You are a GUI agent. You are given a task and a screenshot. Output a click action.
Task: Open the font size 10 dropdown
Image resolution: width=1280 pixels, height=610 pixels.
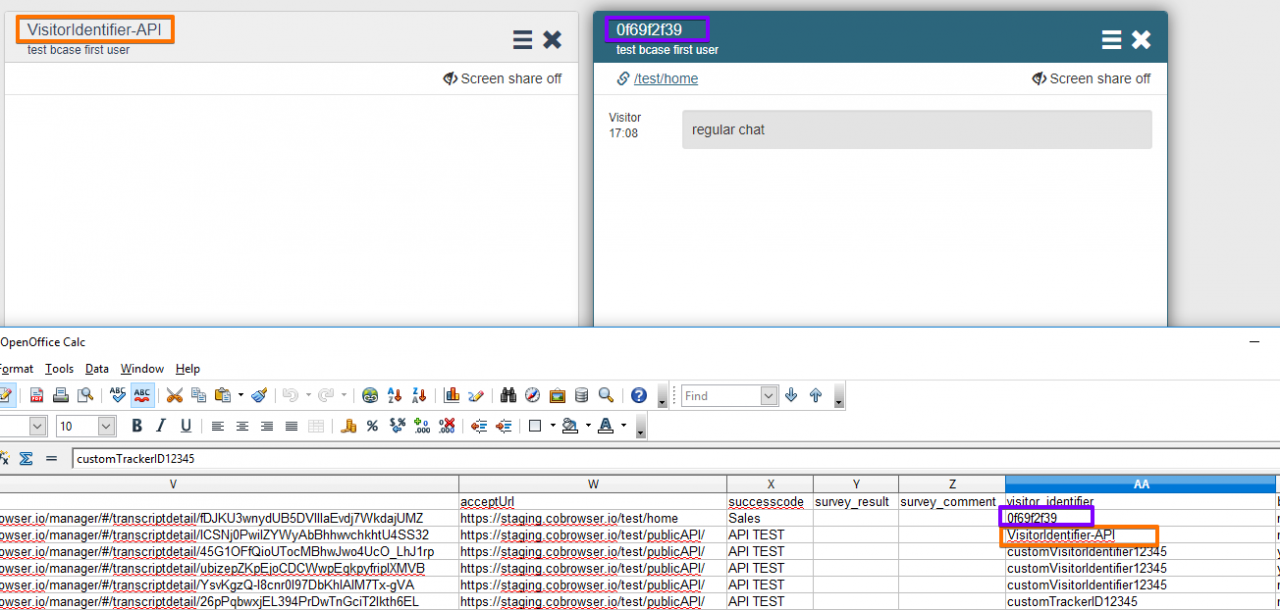(107, 426)
